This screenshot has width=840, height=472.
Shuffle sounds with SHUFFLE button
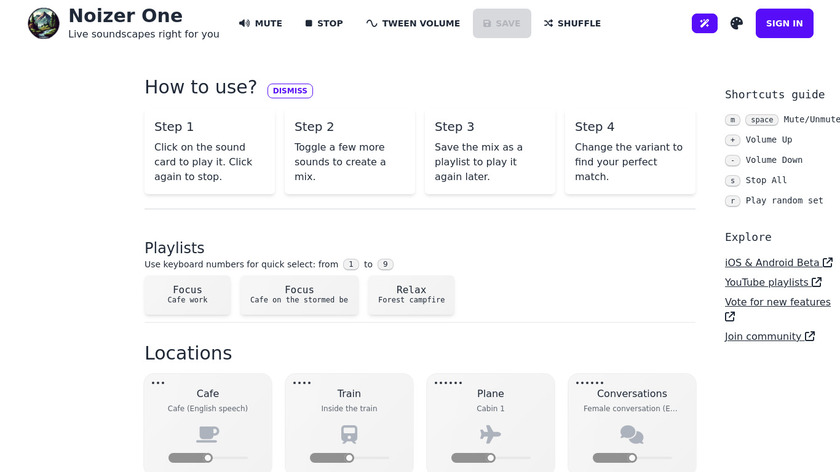[x=572, y=24]
